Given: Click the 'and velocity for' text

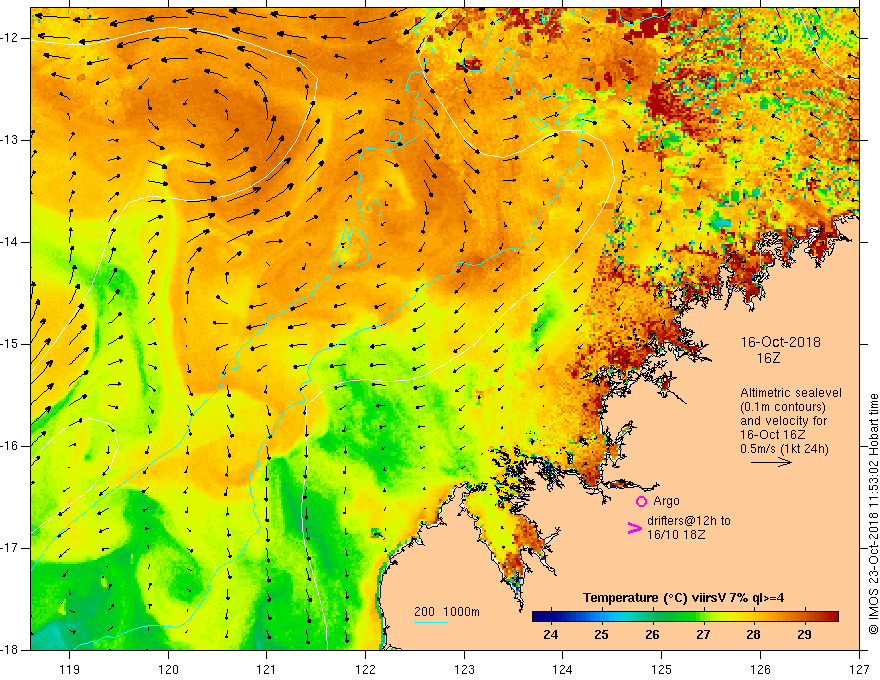Looking at the screenshot, I should coord(783,421).
